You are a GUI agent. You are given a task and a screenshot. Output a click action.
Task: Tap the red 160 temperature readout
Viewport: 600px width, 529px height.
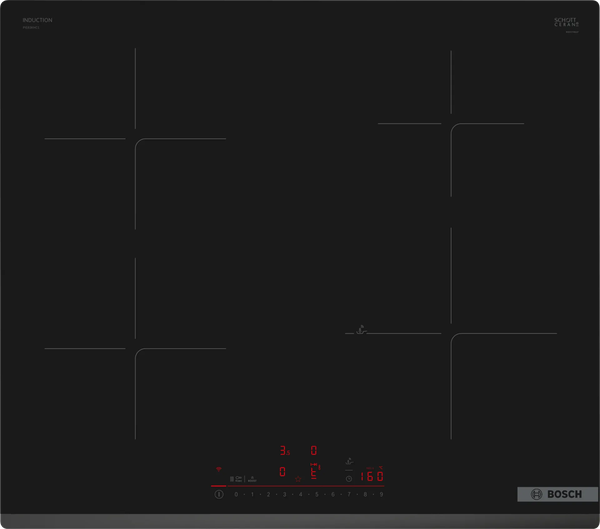(371, 476)
